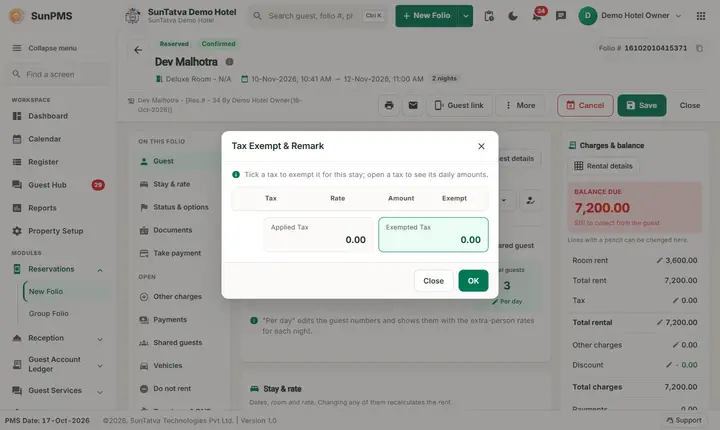Open Register in sidebar
Image resolution: width=720 pixels, height=430 pixels.
click(43, 162)
